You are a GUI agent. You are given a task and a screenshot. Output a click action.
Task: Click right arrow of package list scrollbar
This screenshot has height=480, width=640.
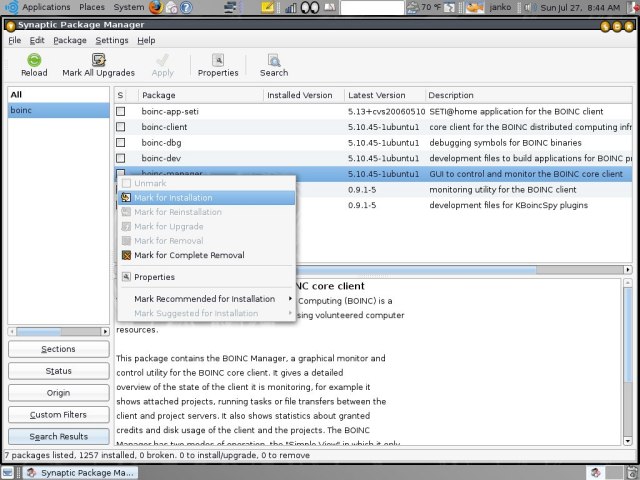628,269
